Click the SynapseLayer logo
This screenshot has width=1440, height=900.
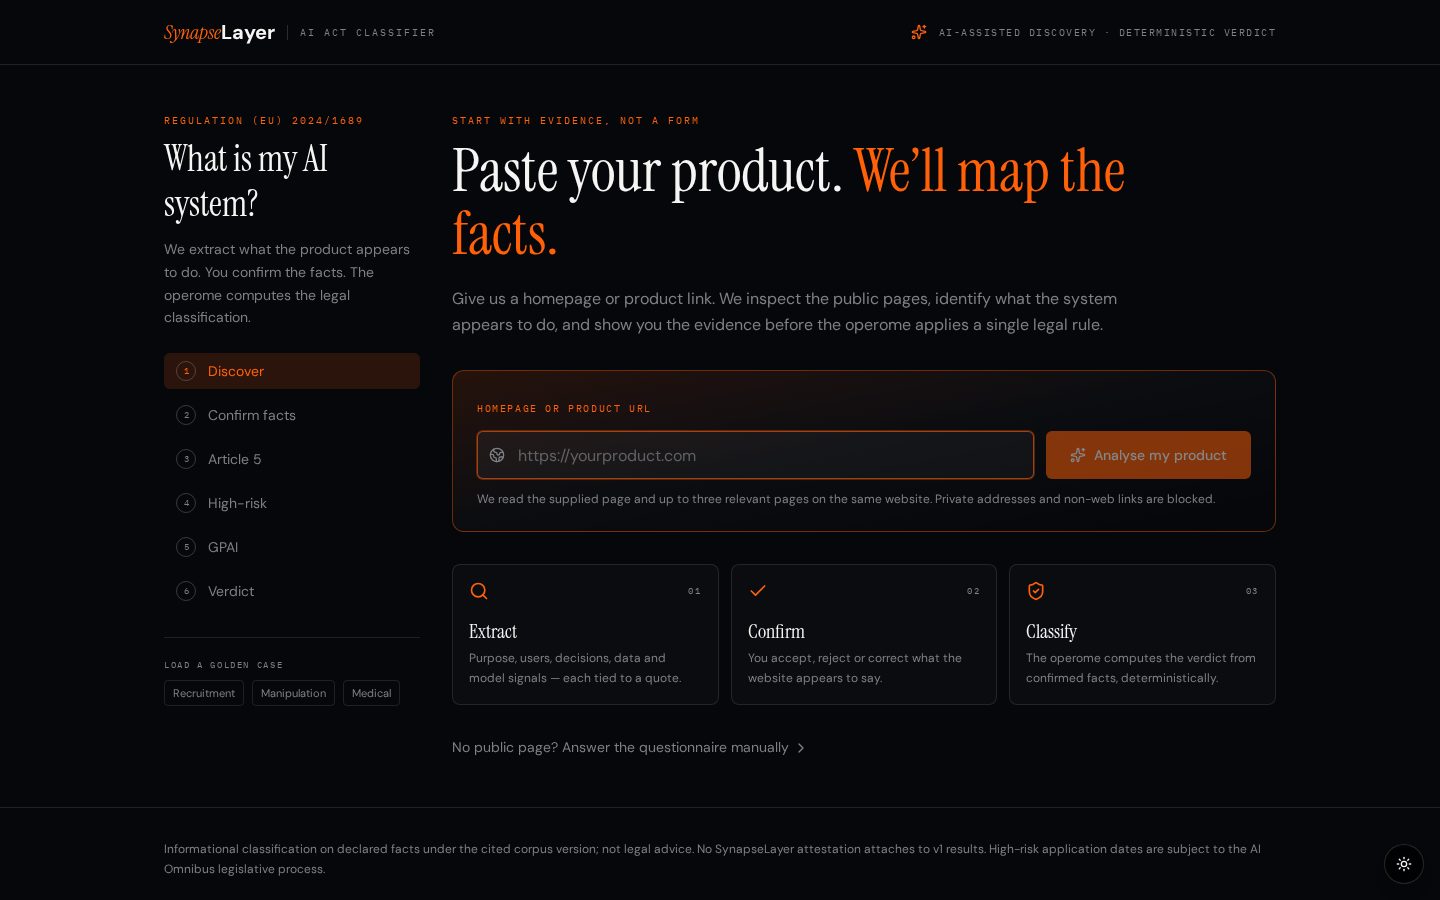[219, 33]
